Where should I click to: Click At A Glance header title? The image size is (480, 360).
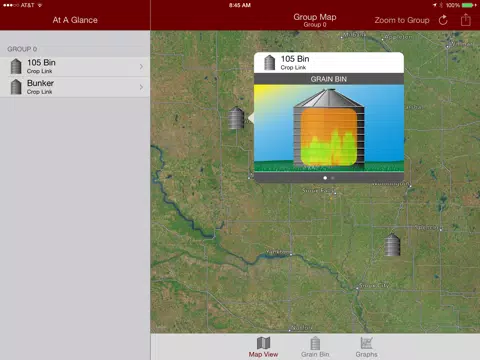(x=75, y=20)
